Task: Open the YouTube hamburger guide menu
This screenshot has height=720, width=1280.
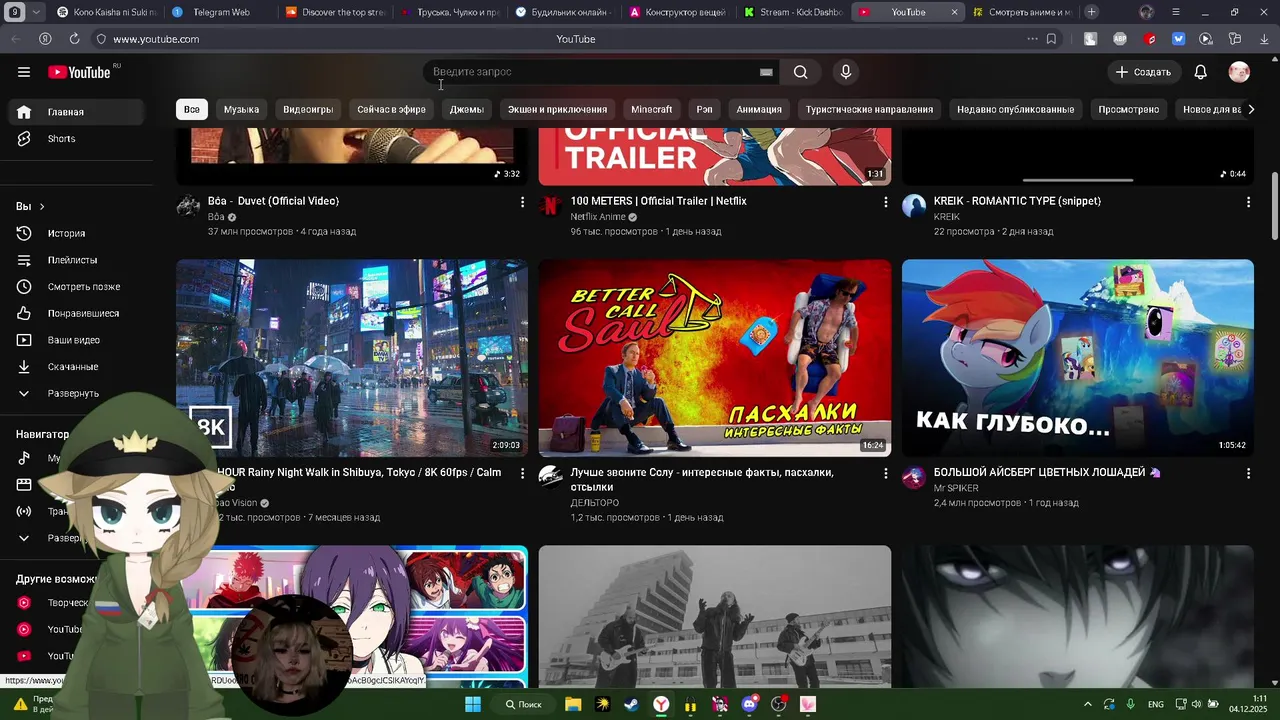Action: [24, 72]
